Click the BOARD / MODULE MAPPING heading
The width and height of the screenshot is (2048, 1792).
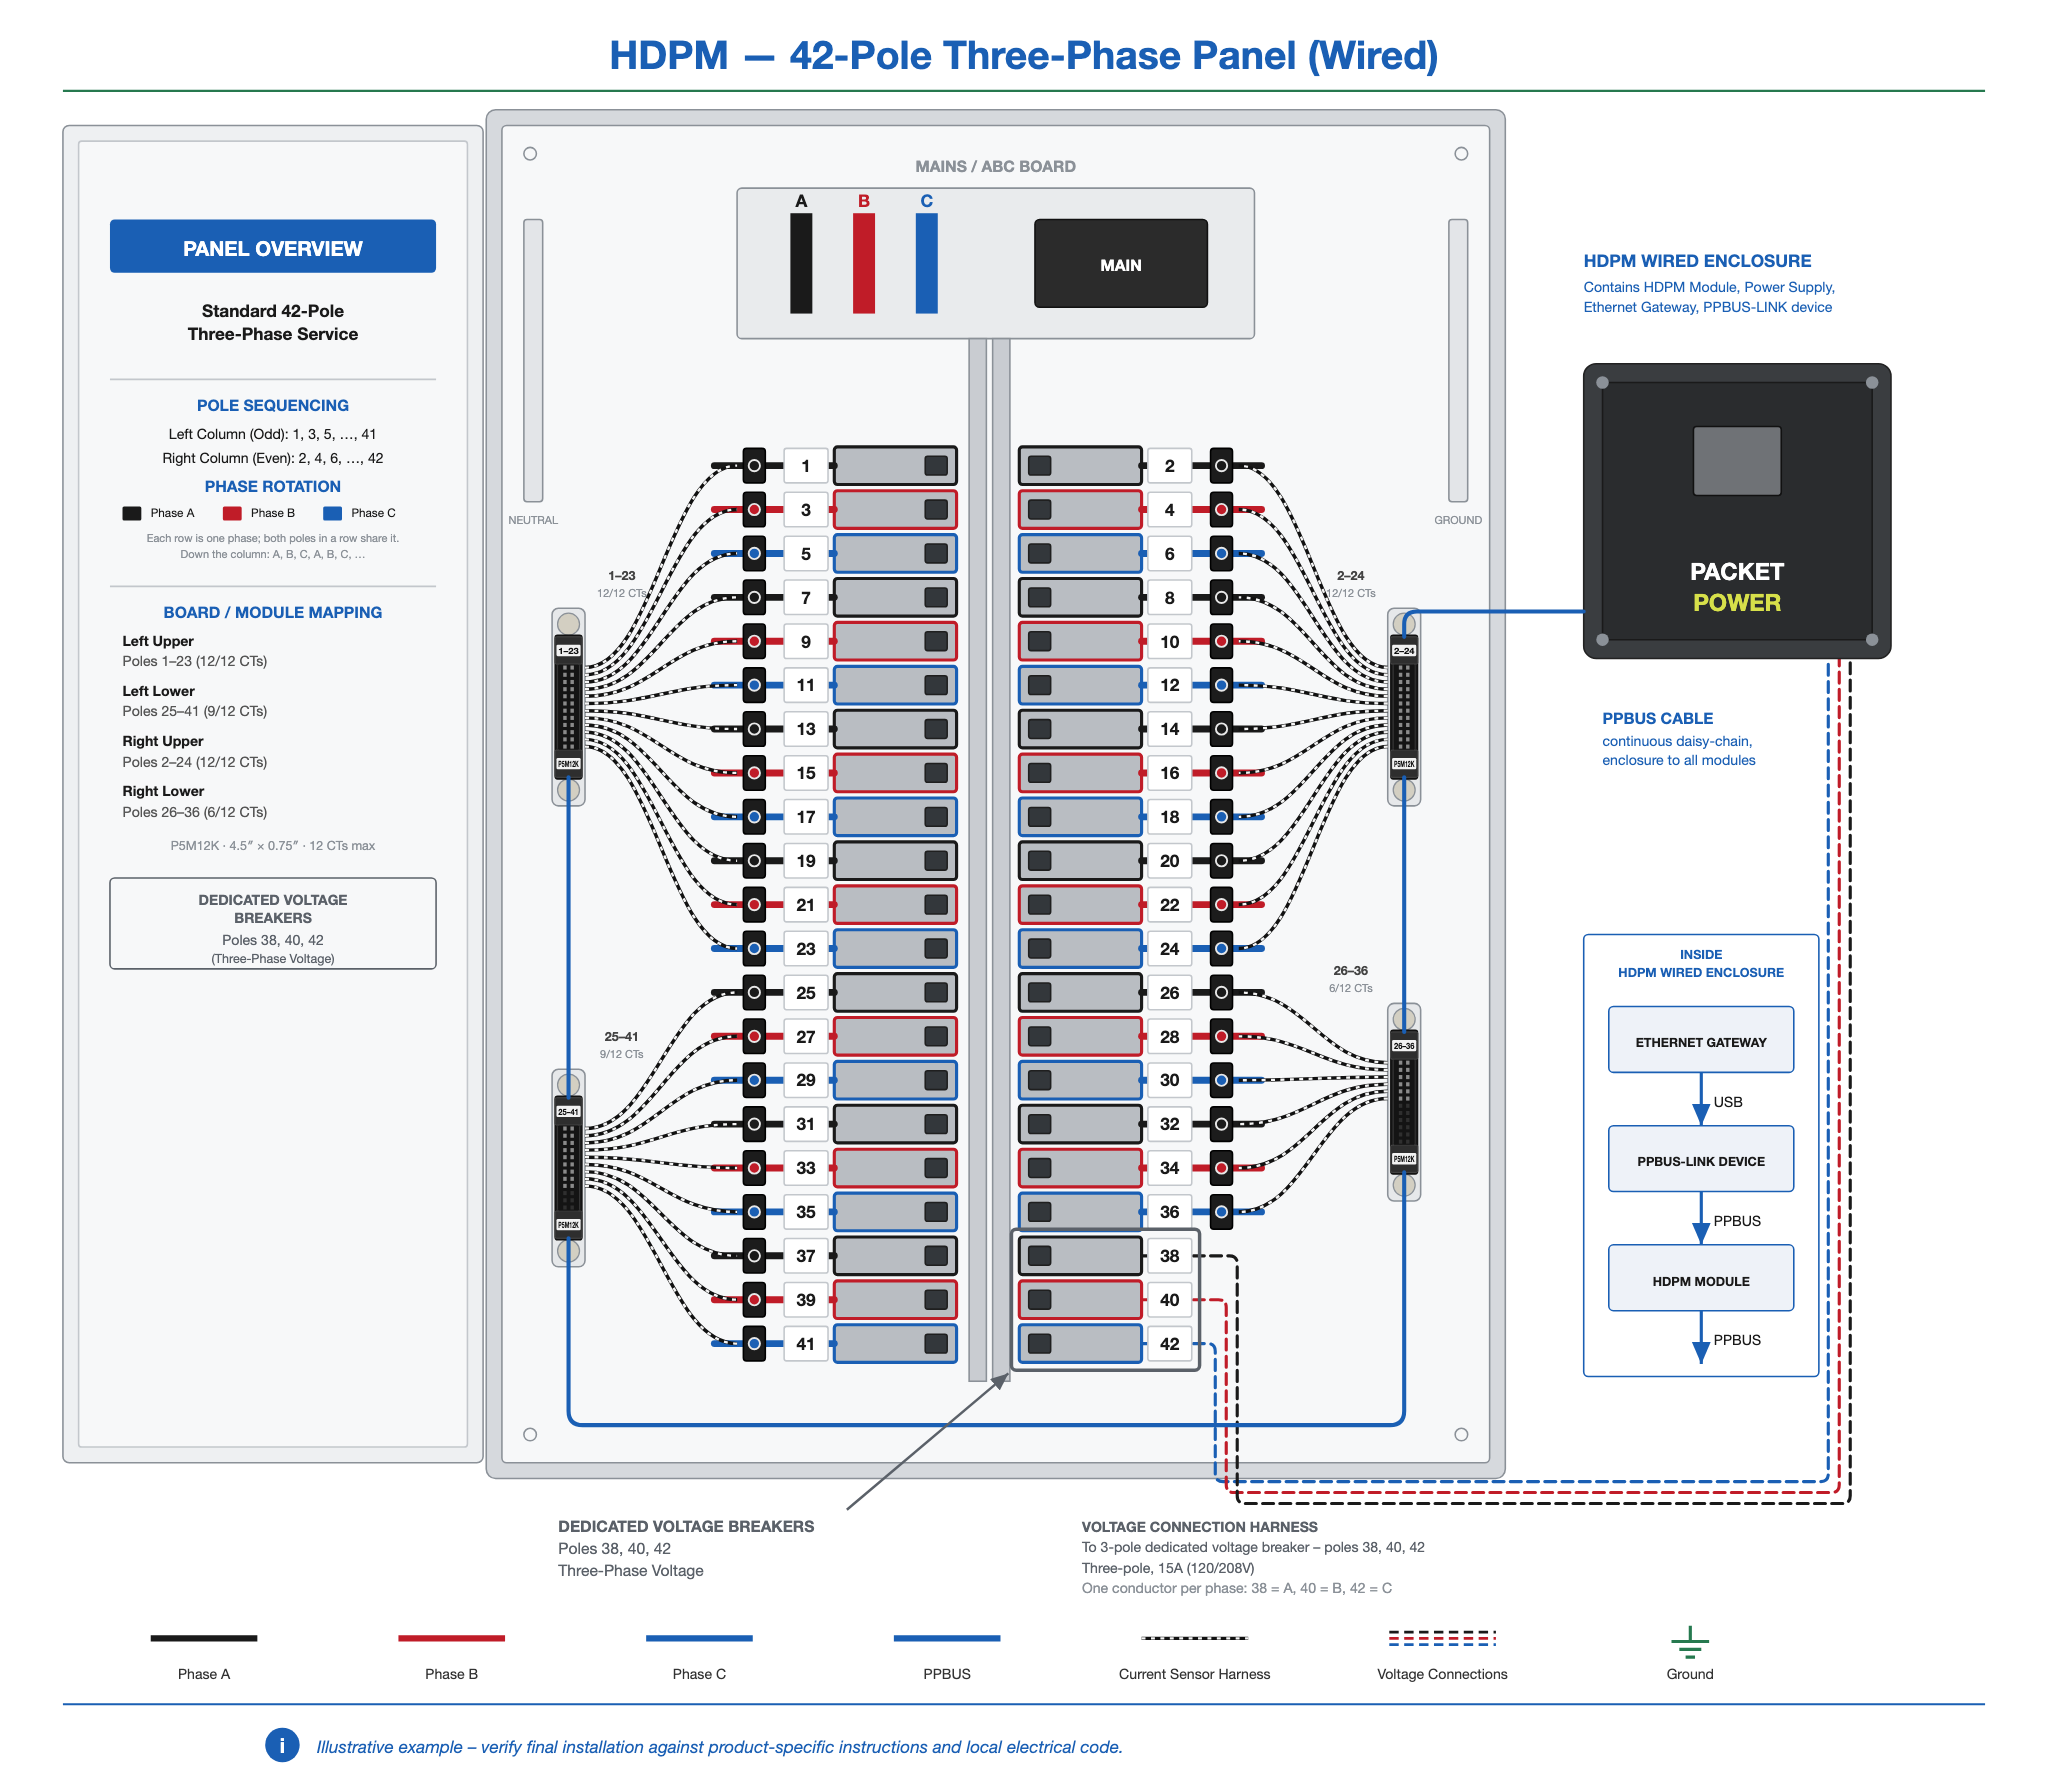pos(272,612)
